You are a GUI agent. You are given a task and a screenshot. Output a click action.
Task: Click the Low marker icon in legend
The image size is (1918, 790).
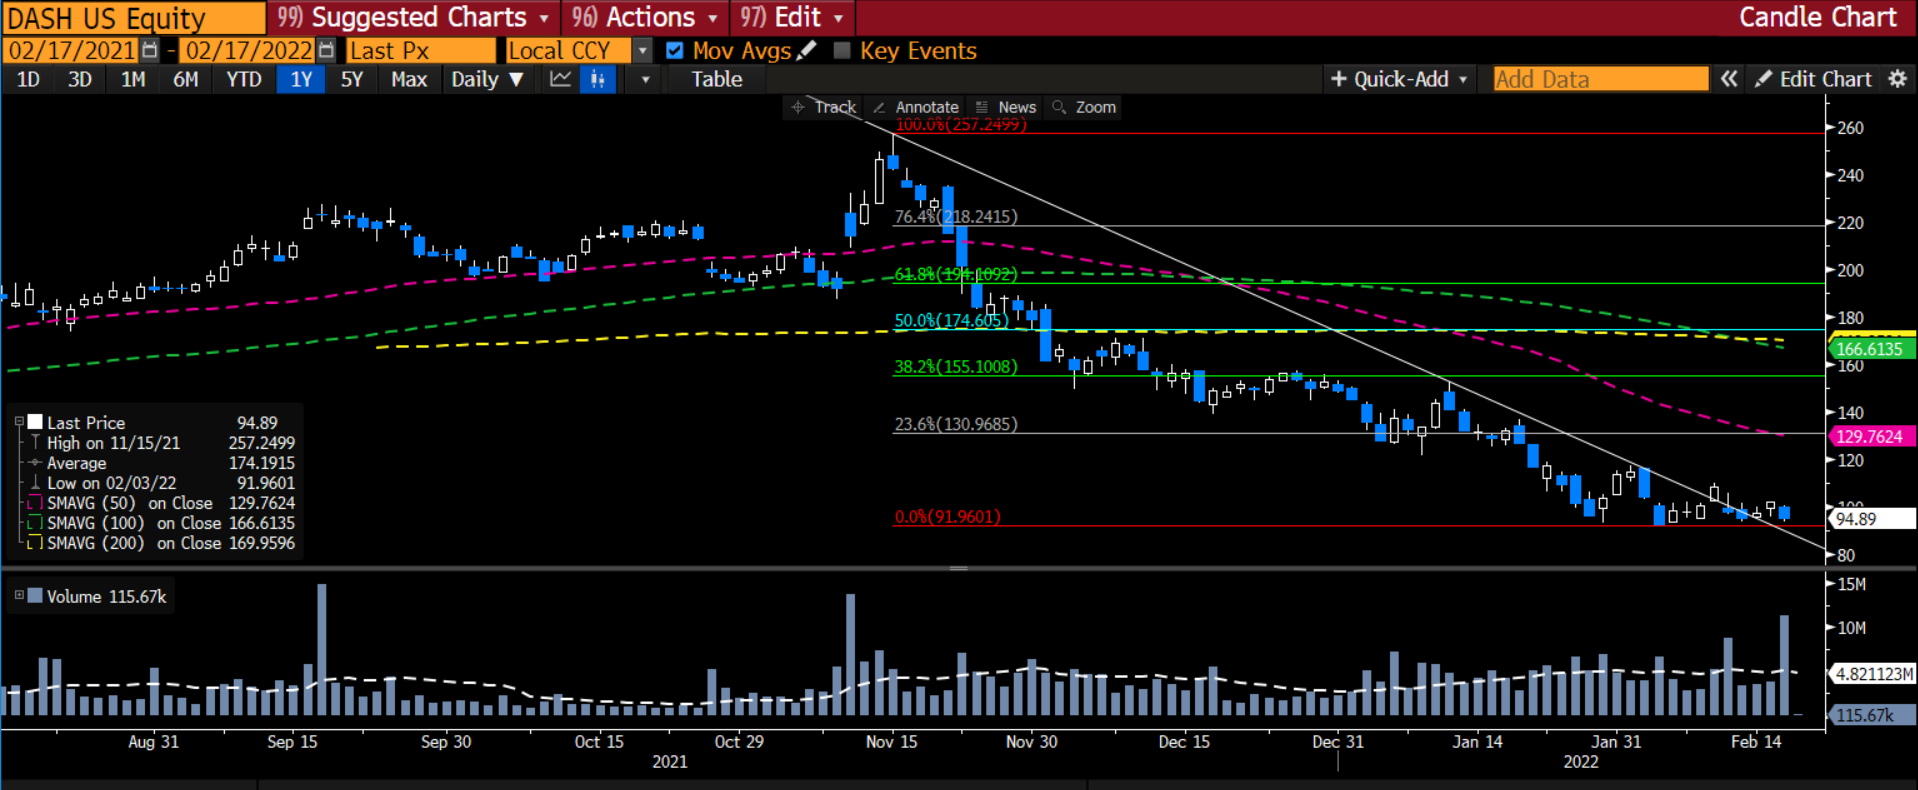pyautogui.click(x=35, y=483)
